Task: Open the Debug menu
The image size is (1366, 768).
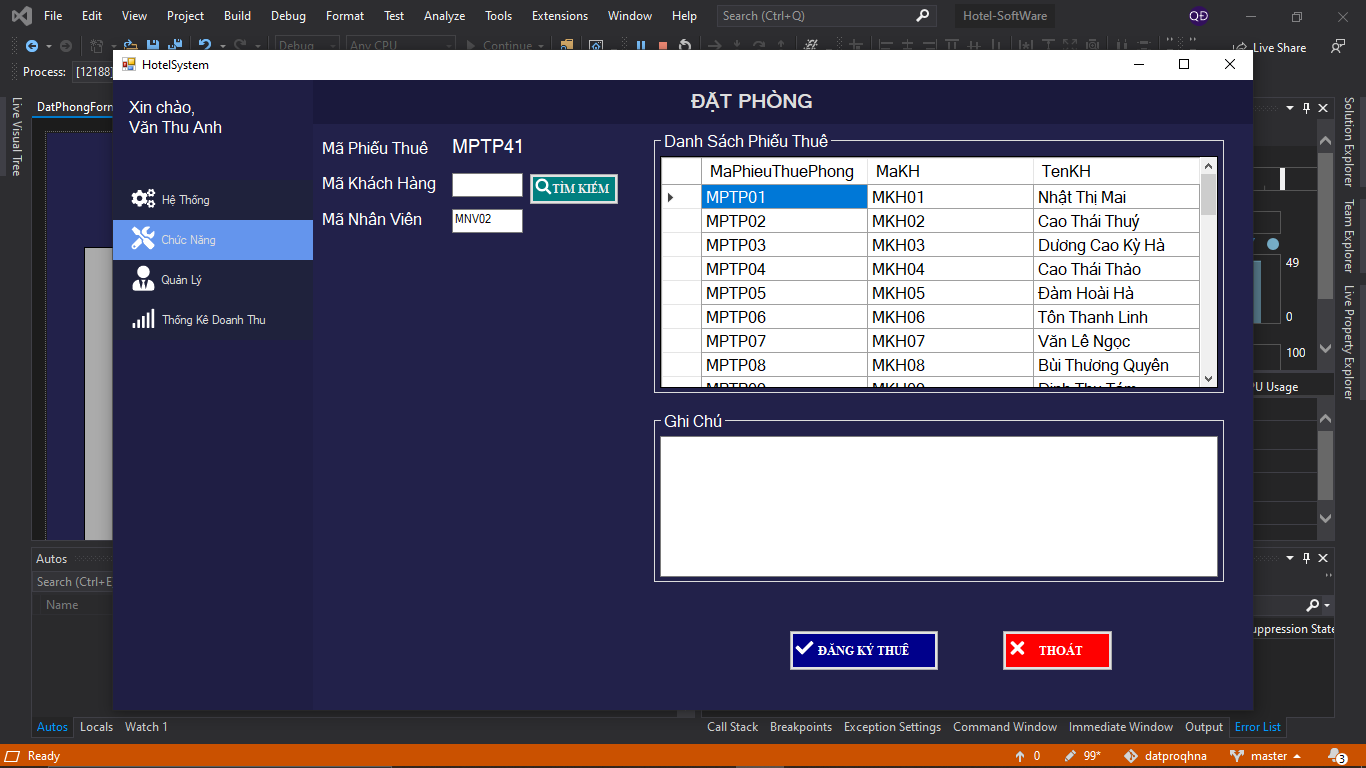Action: [288, 16]
